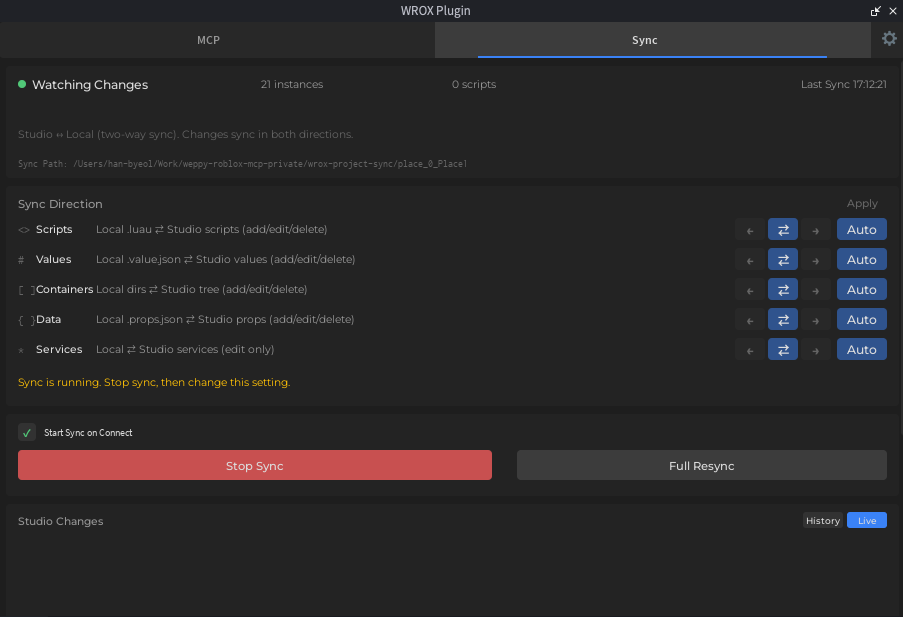Select two-way sync arrows for Scripts
Viewport: 903px width, 617px height.
(783, 229)
